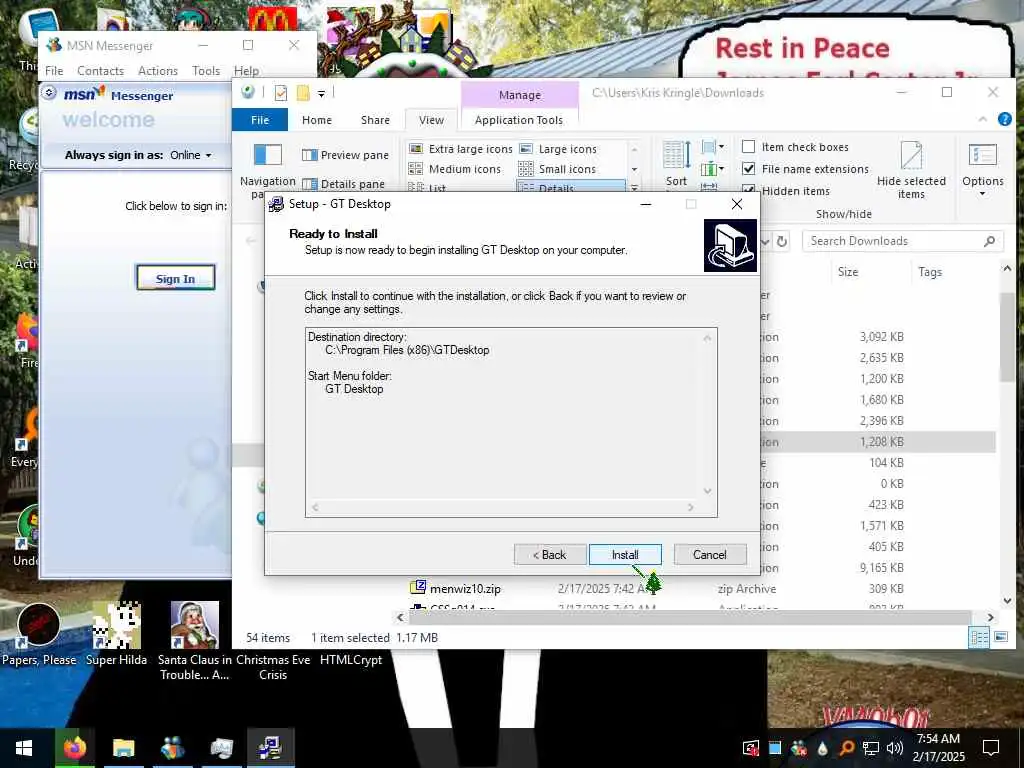Screen dimensions: 1024x768
Task: Open the sign-in status Online dropdown
Action: [x=191, y=155]
